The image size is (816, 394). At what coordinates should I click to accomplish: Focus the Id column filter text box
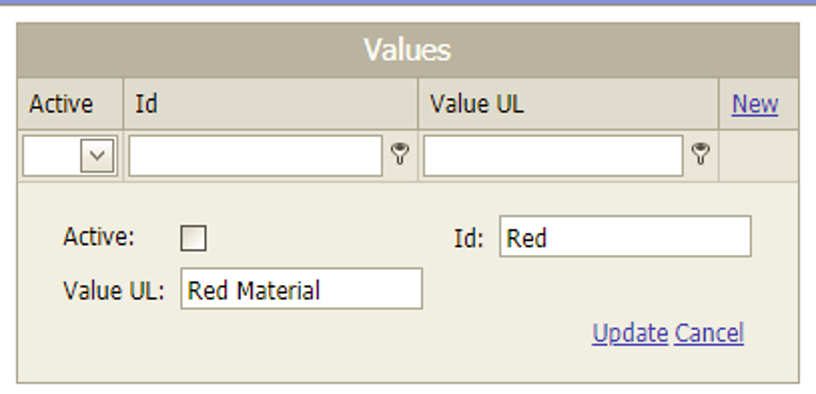point(256,156)
